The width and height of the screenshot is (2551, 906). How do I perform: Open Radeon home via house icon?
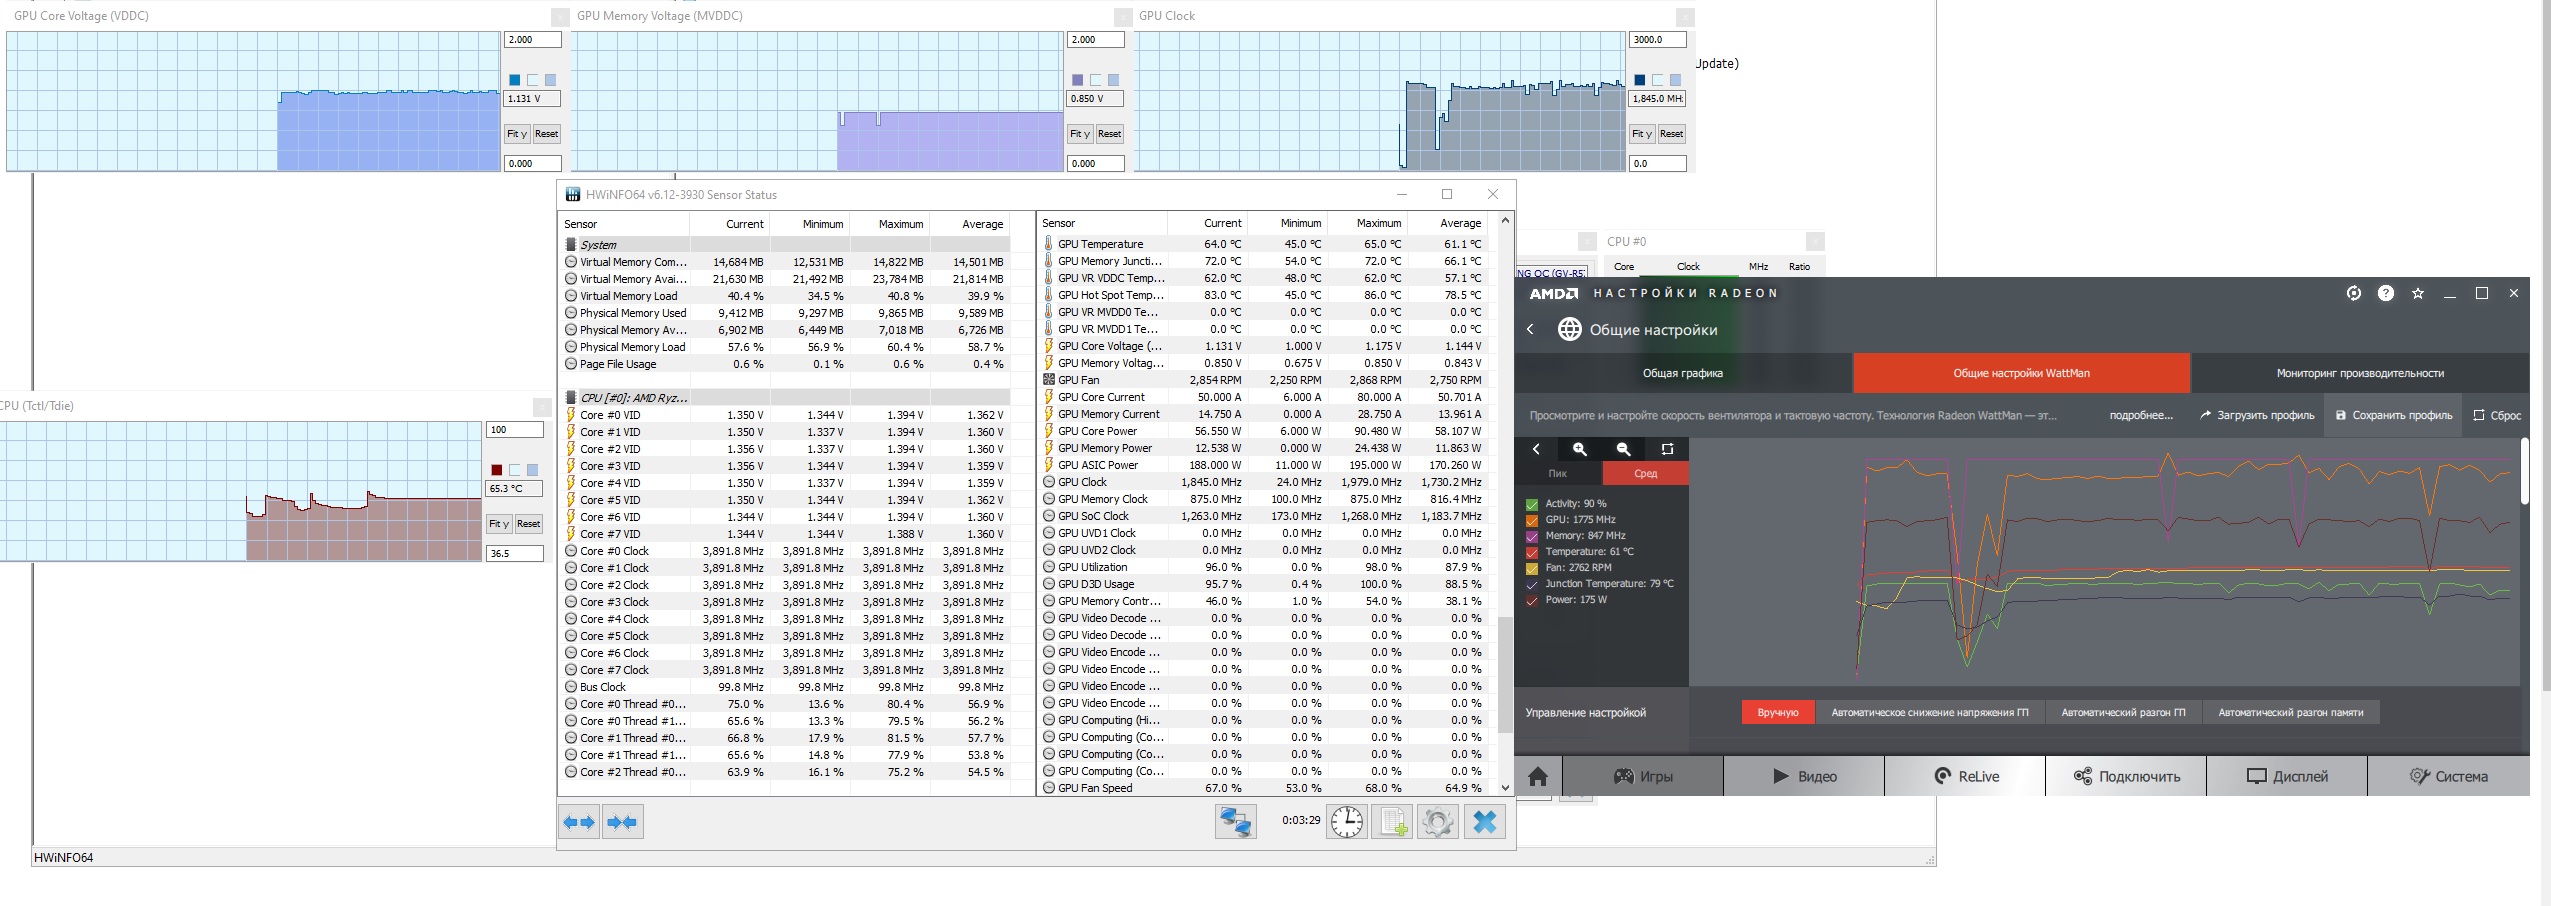[1538, 776]
